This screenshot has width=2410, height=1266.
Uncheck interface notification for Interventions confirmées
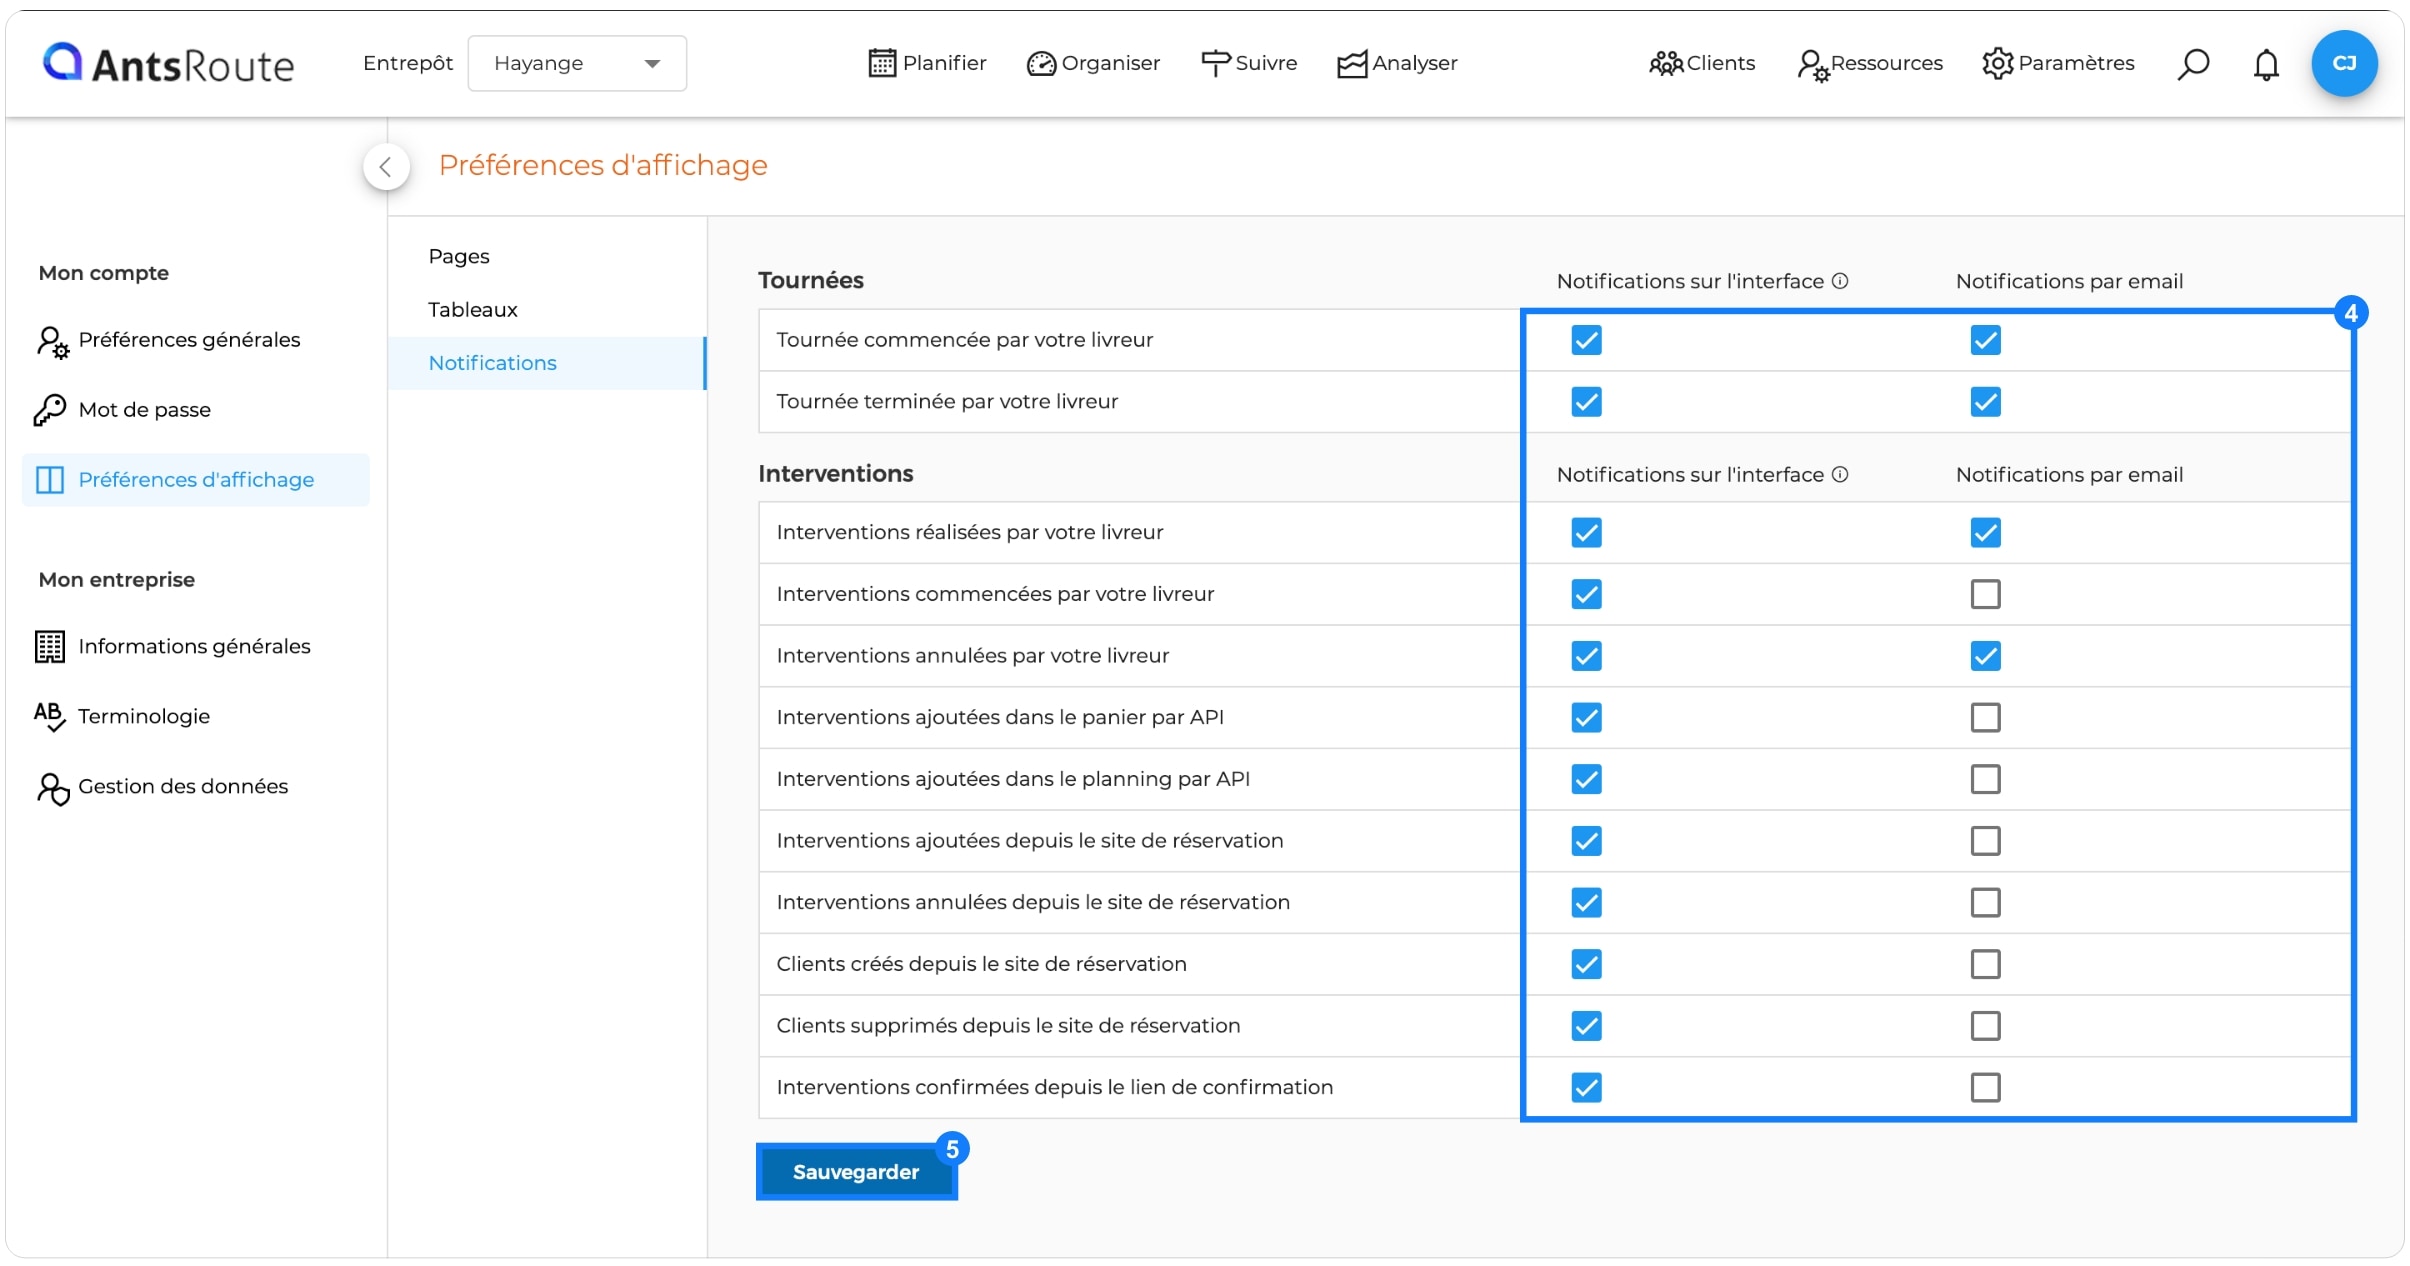click(1586, 1087)
